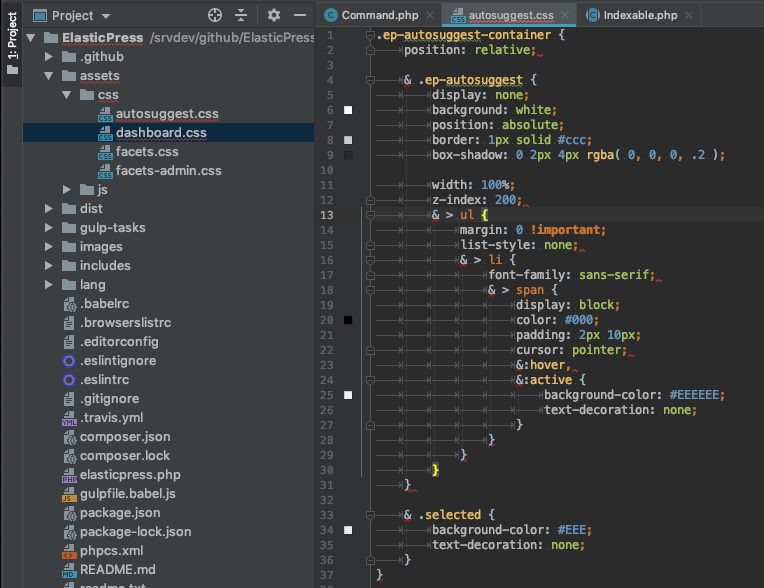Fold the ul block at line 13
This screenshot has width=764, height=588.
tap(370, 215)
